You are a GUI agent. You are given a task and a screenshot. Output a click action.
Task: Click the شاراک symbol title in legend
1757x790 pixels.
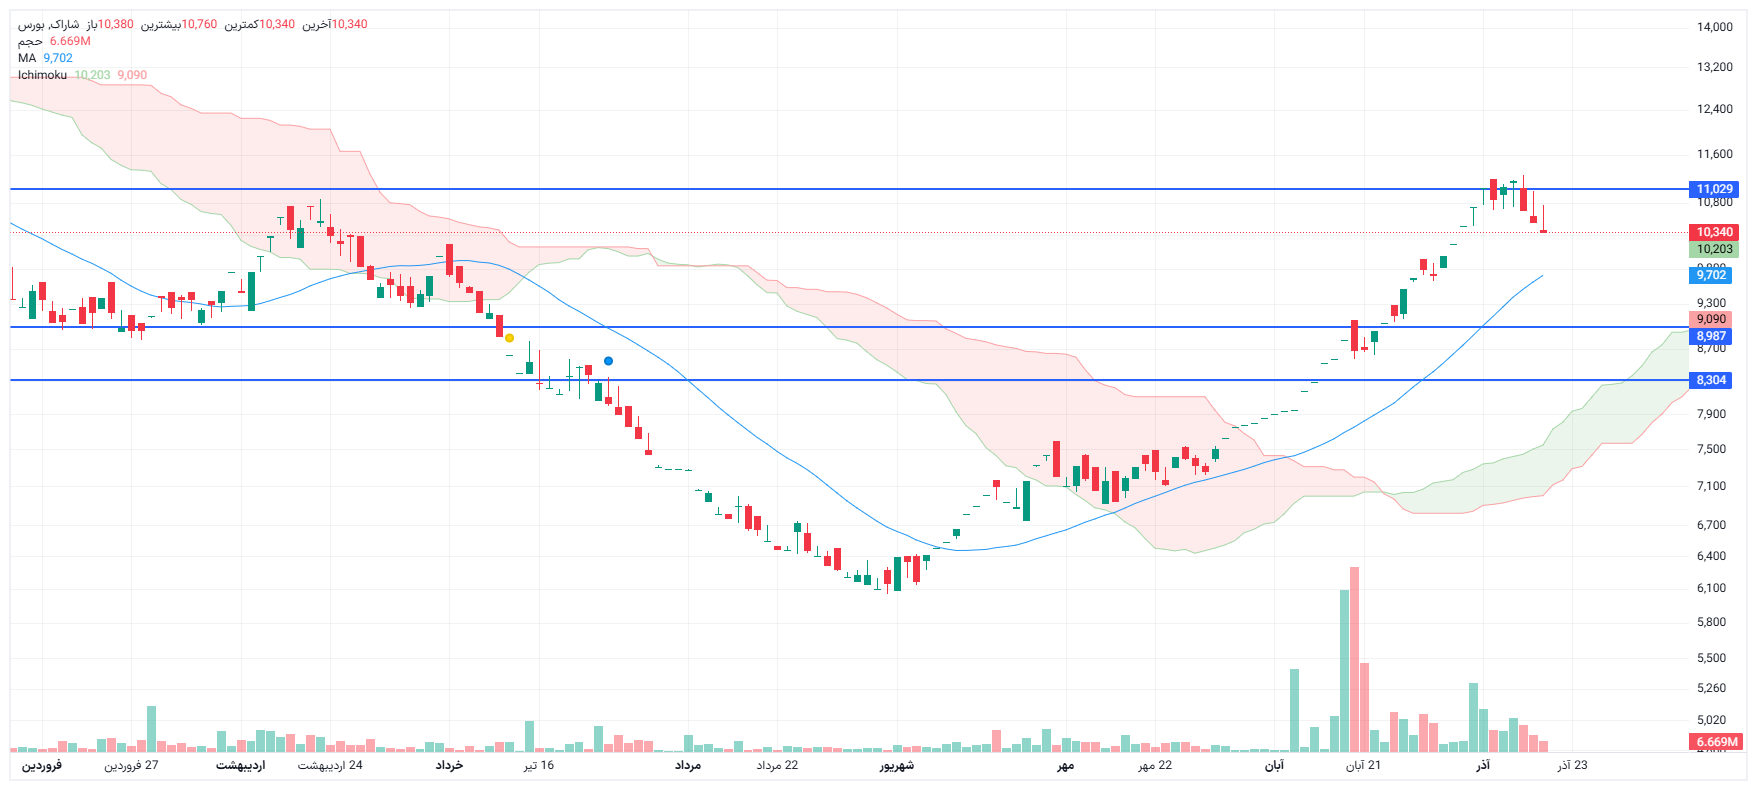point(49,24)
